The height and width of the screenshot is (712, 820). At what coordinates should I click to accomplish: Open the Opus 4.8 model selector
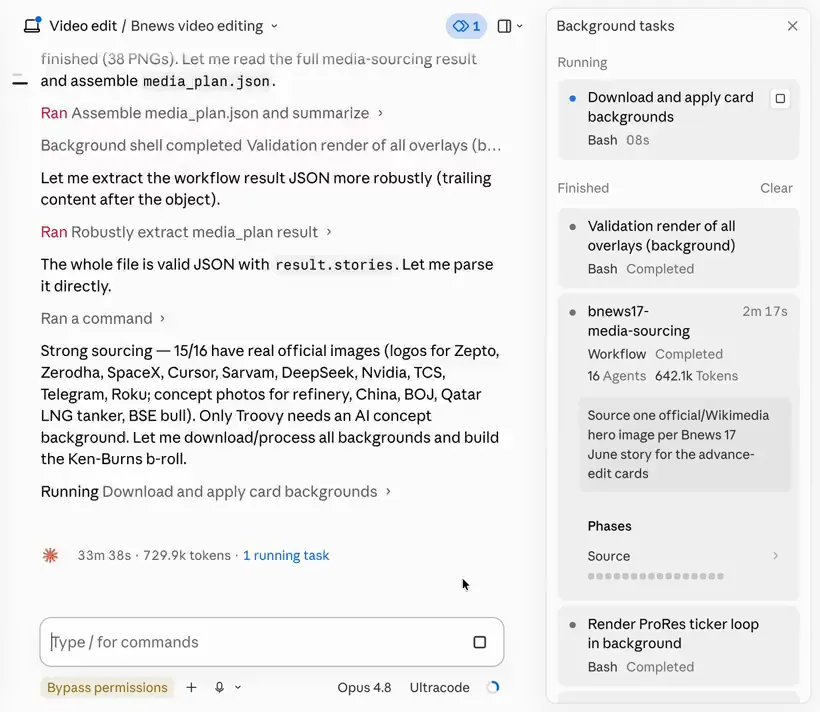click(364, 687)
